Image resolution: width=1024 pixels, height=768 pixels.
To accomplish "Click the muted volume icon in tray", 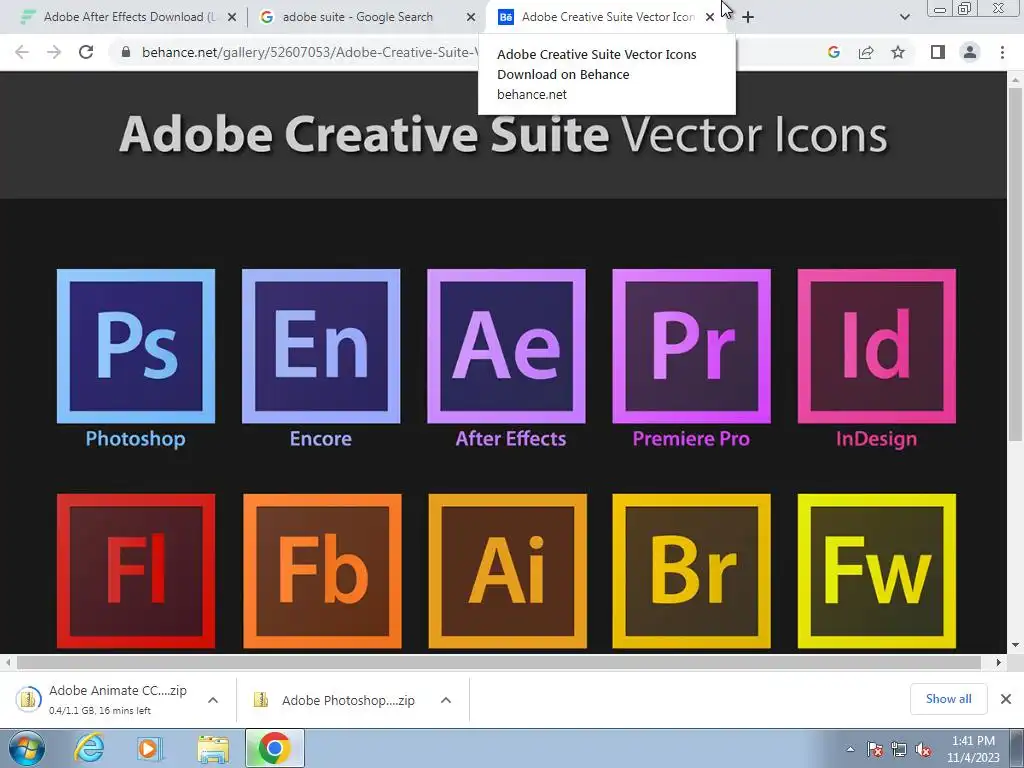I will 923,750.
